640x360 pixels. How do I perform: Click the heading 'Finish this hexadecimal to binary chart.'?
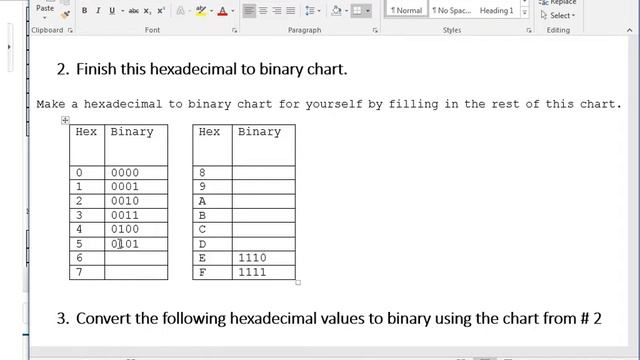pos(211,69)
